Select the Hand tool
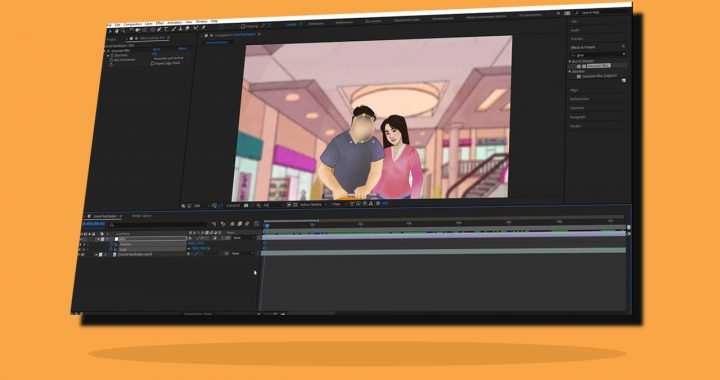 click(x=117, y=31)
